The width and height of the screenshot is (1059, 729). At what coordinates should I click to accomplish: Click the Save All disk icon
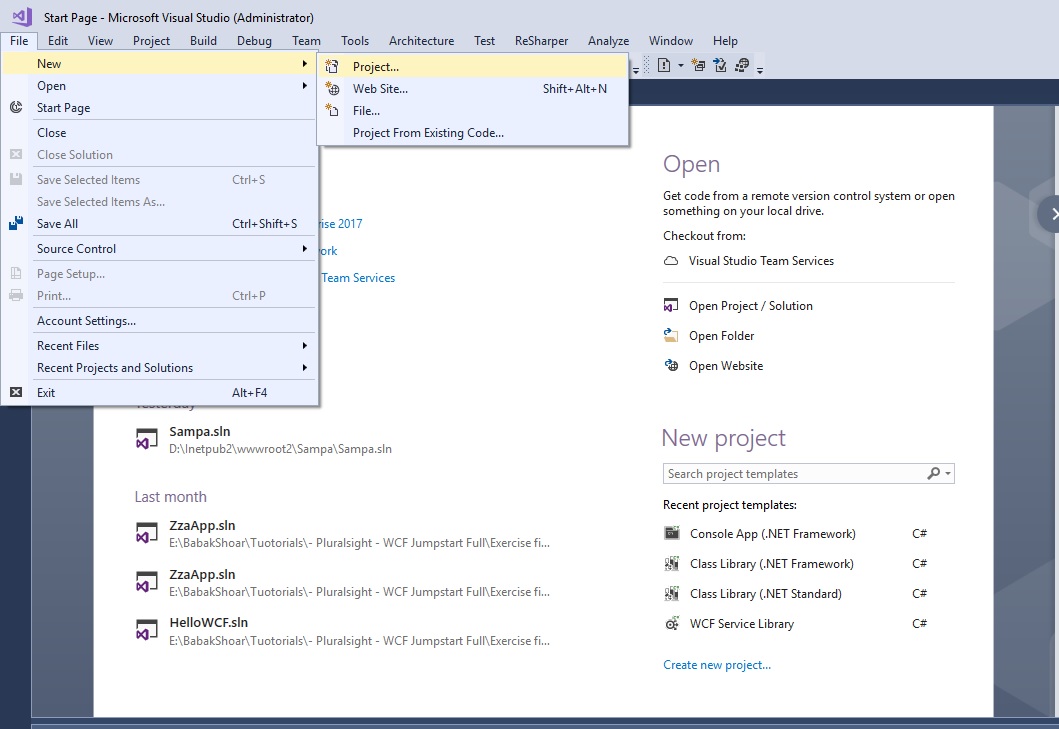pyautogui.click(x=16, y=223)
